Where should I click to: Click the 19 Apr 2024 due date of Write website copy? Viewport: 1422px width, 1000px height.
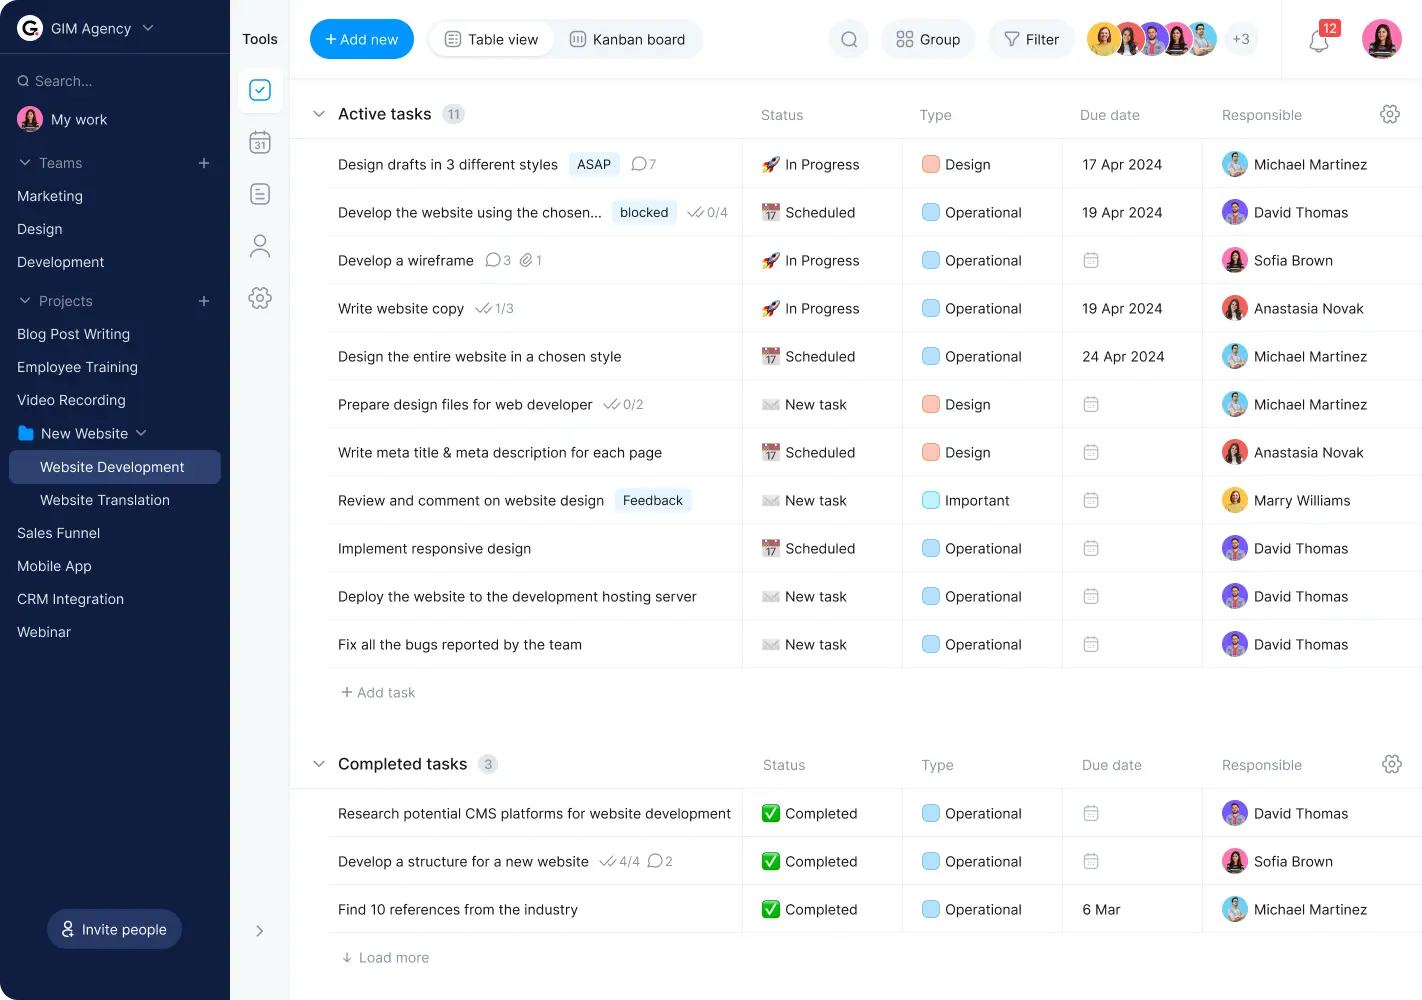click(1122, 308)
